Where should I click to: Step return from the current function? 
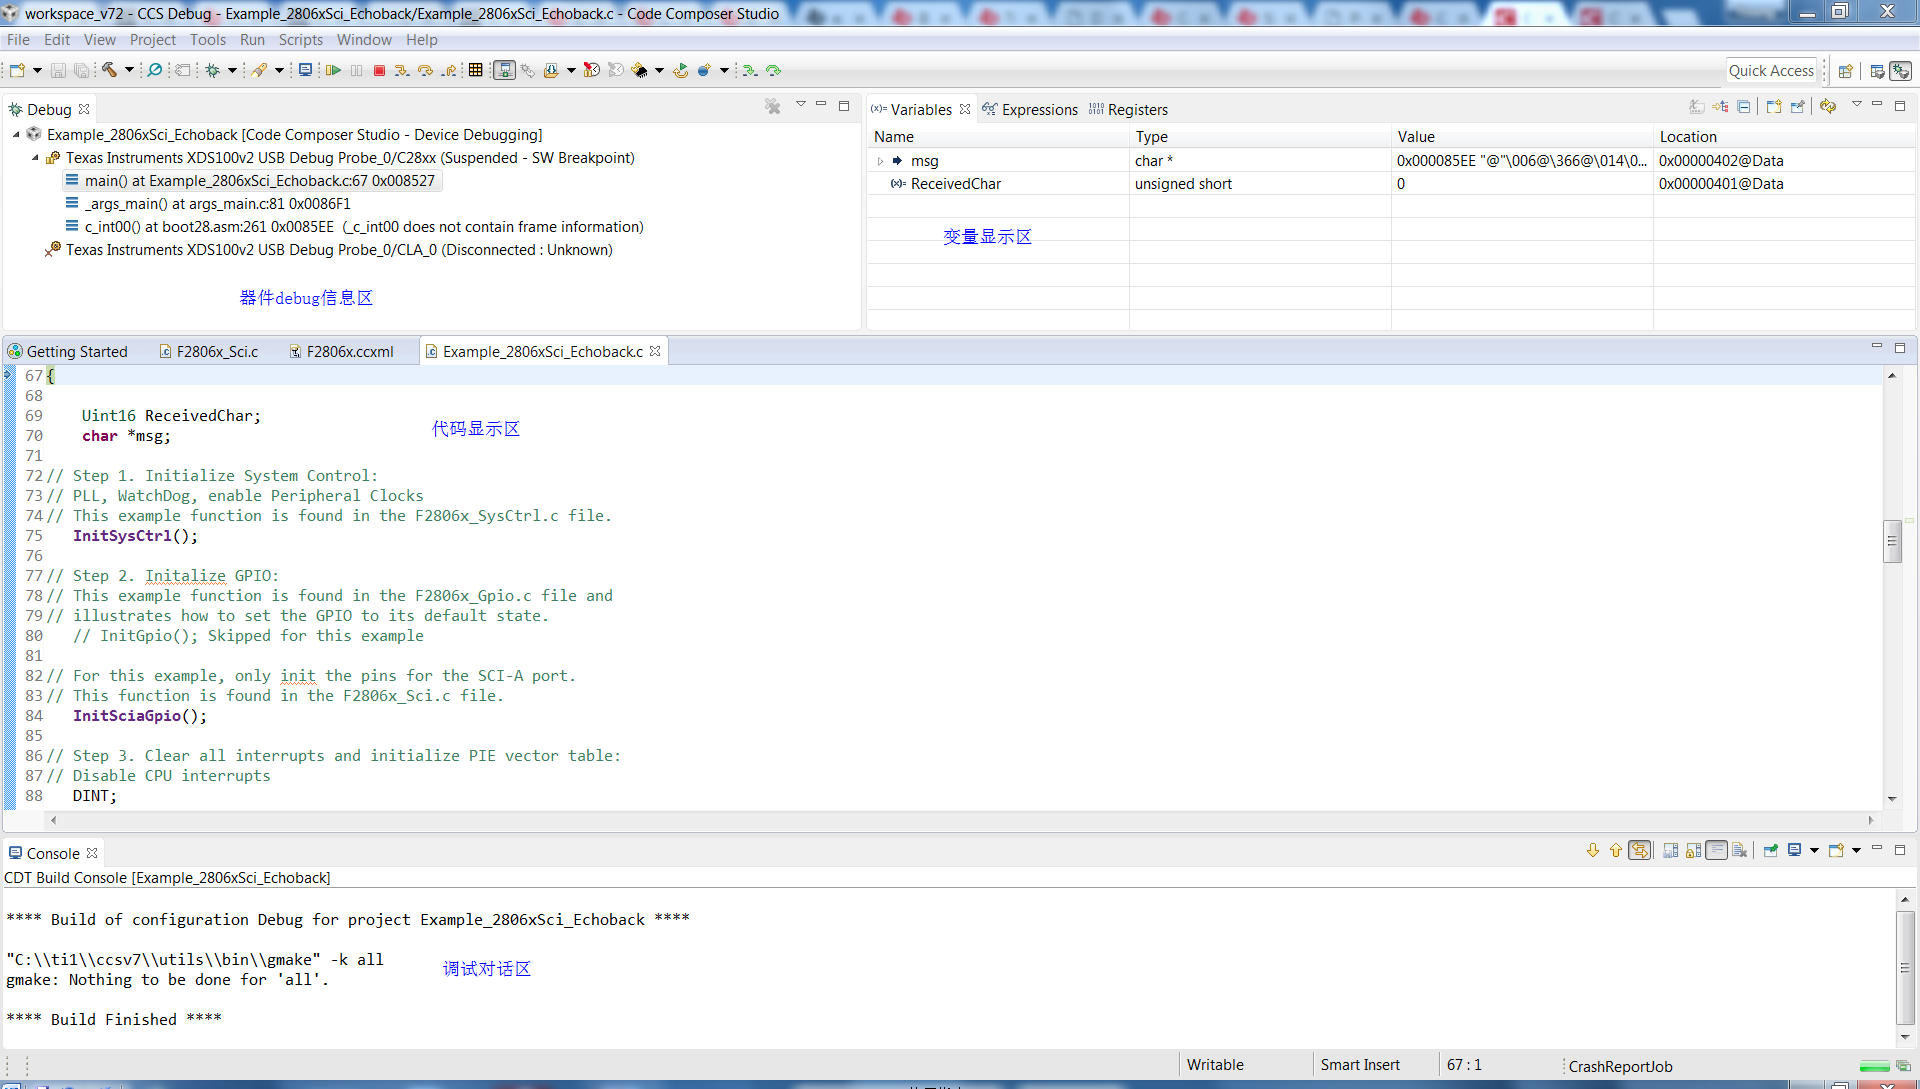coord(448,70)
